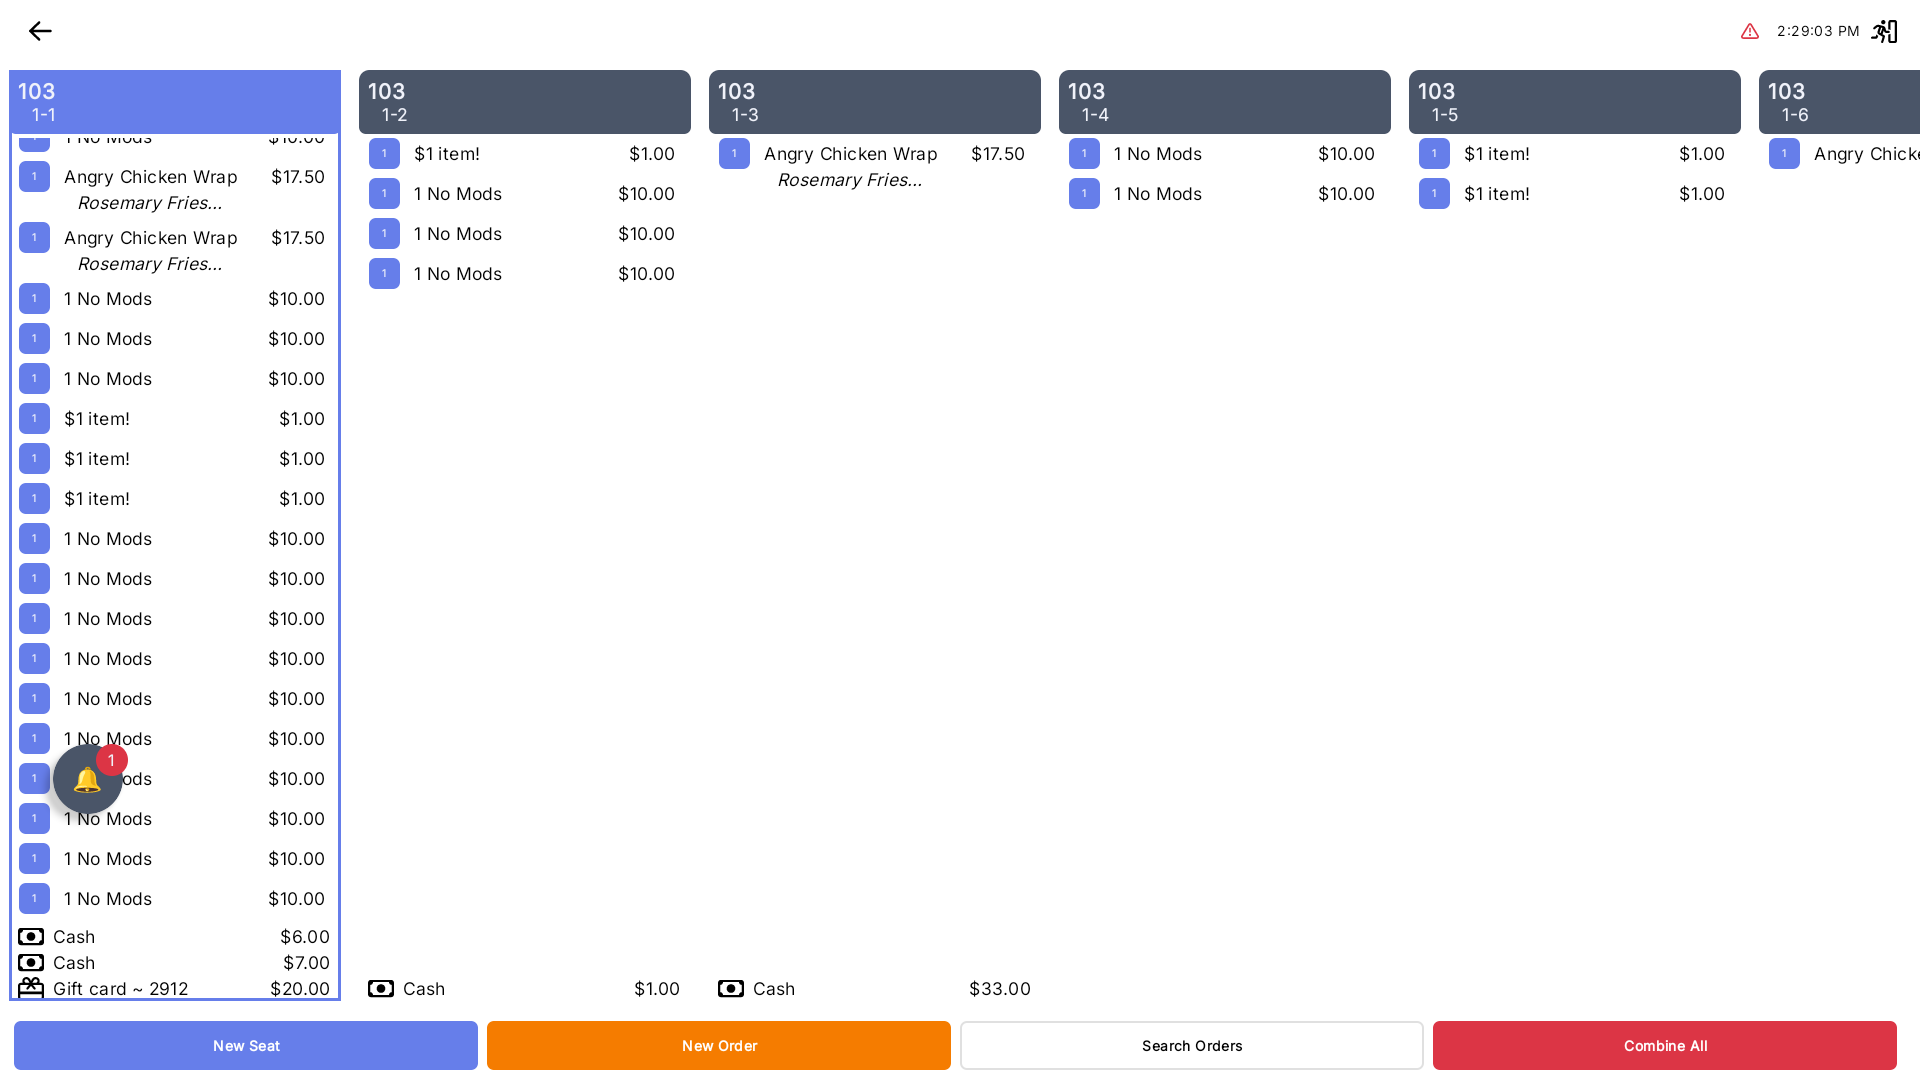Click the cash icon for $33.00 payment
The width and height of the screenshot is (1920, 1080).
[x=731, y=989]
